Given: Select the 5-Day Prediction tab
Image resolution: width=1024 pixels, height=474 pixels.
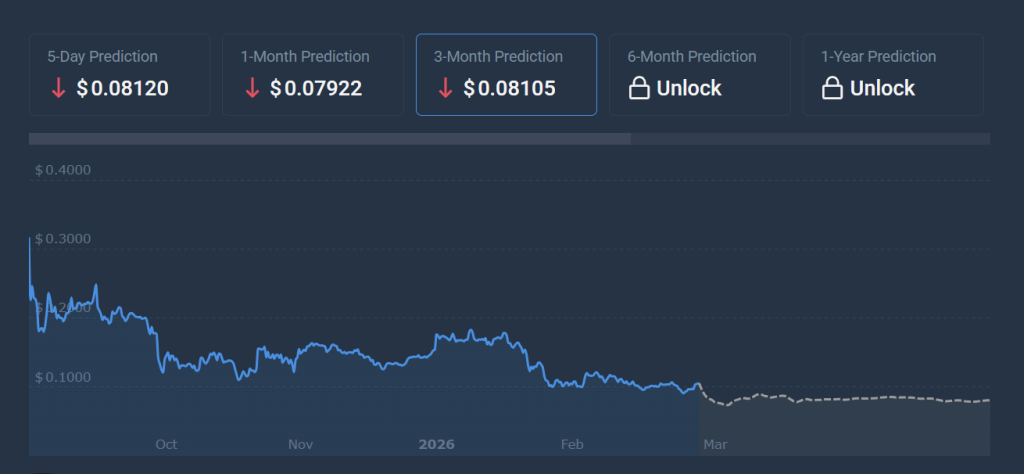Looking at the screenshot, I should (x=119, y=74).
